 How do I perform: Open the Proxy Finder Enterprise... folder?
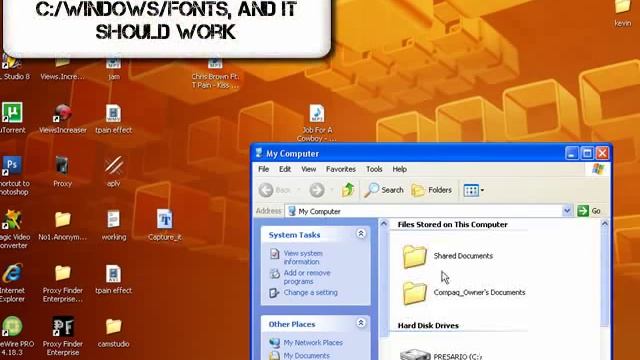pyautogui.click(x=62, y=273)
